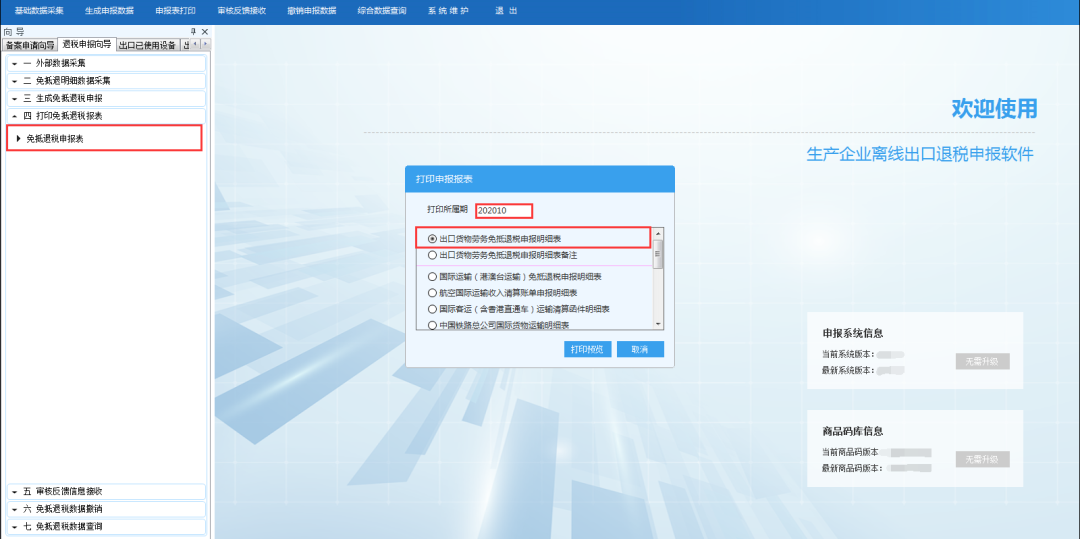Viewport: 1080px width, 539px height.
Task: Expand section 二 免抵退明细数据采集
Action: pyautogui.click(x=106, y=81)
